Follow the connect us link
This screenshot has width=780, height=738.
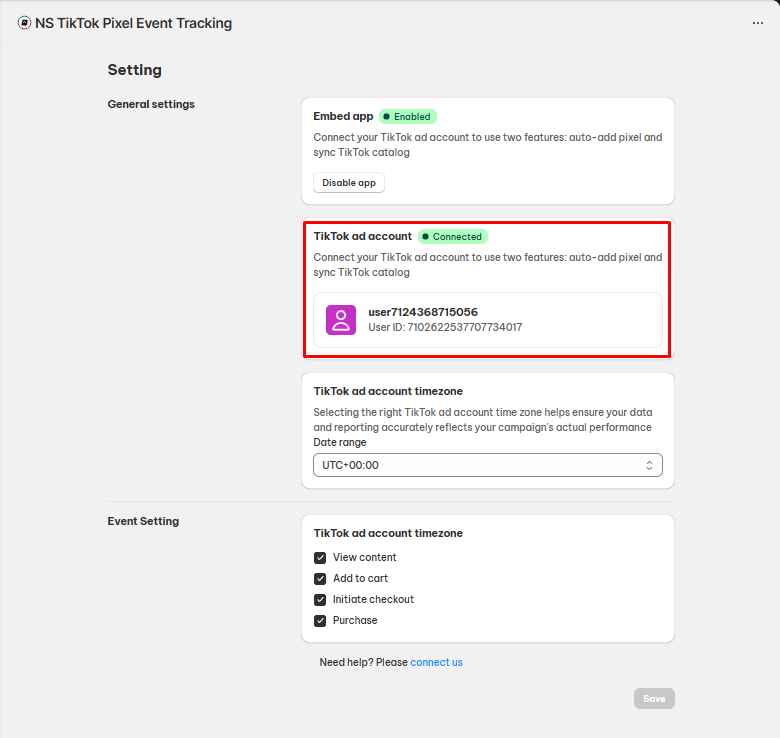436,662
